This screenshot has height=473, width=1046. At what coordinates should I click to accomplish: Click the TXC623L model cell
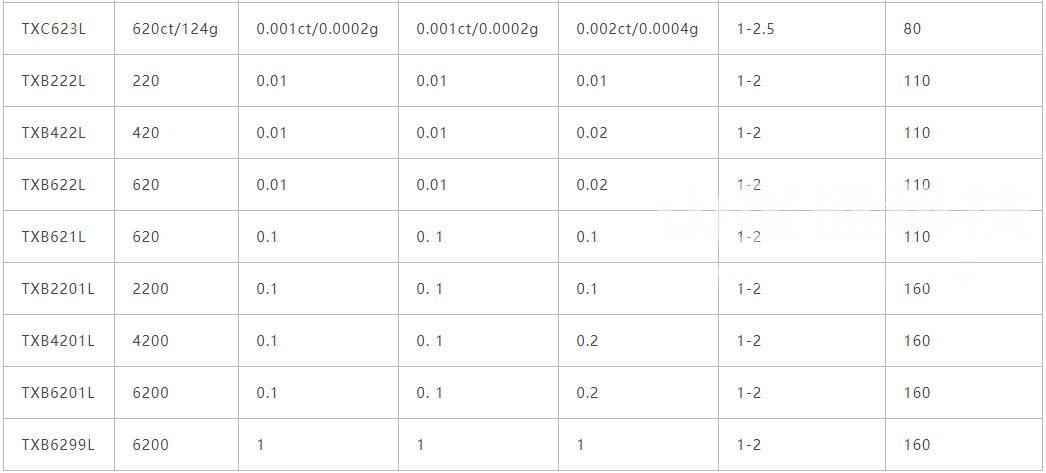[54, 29]
